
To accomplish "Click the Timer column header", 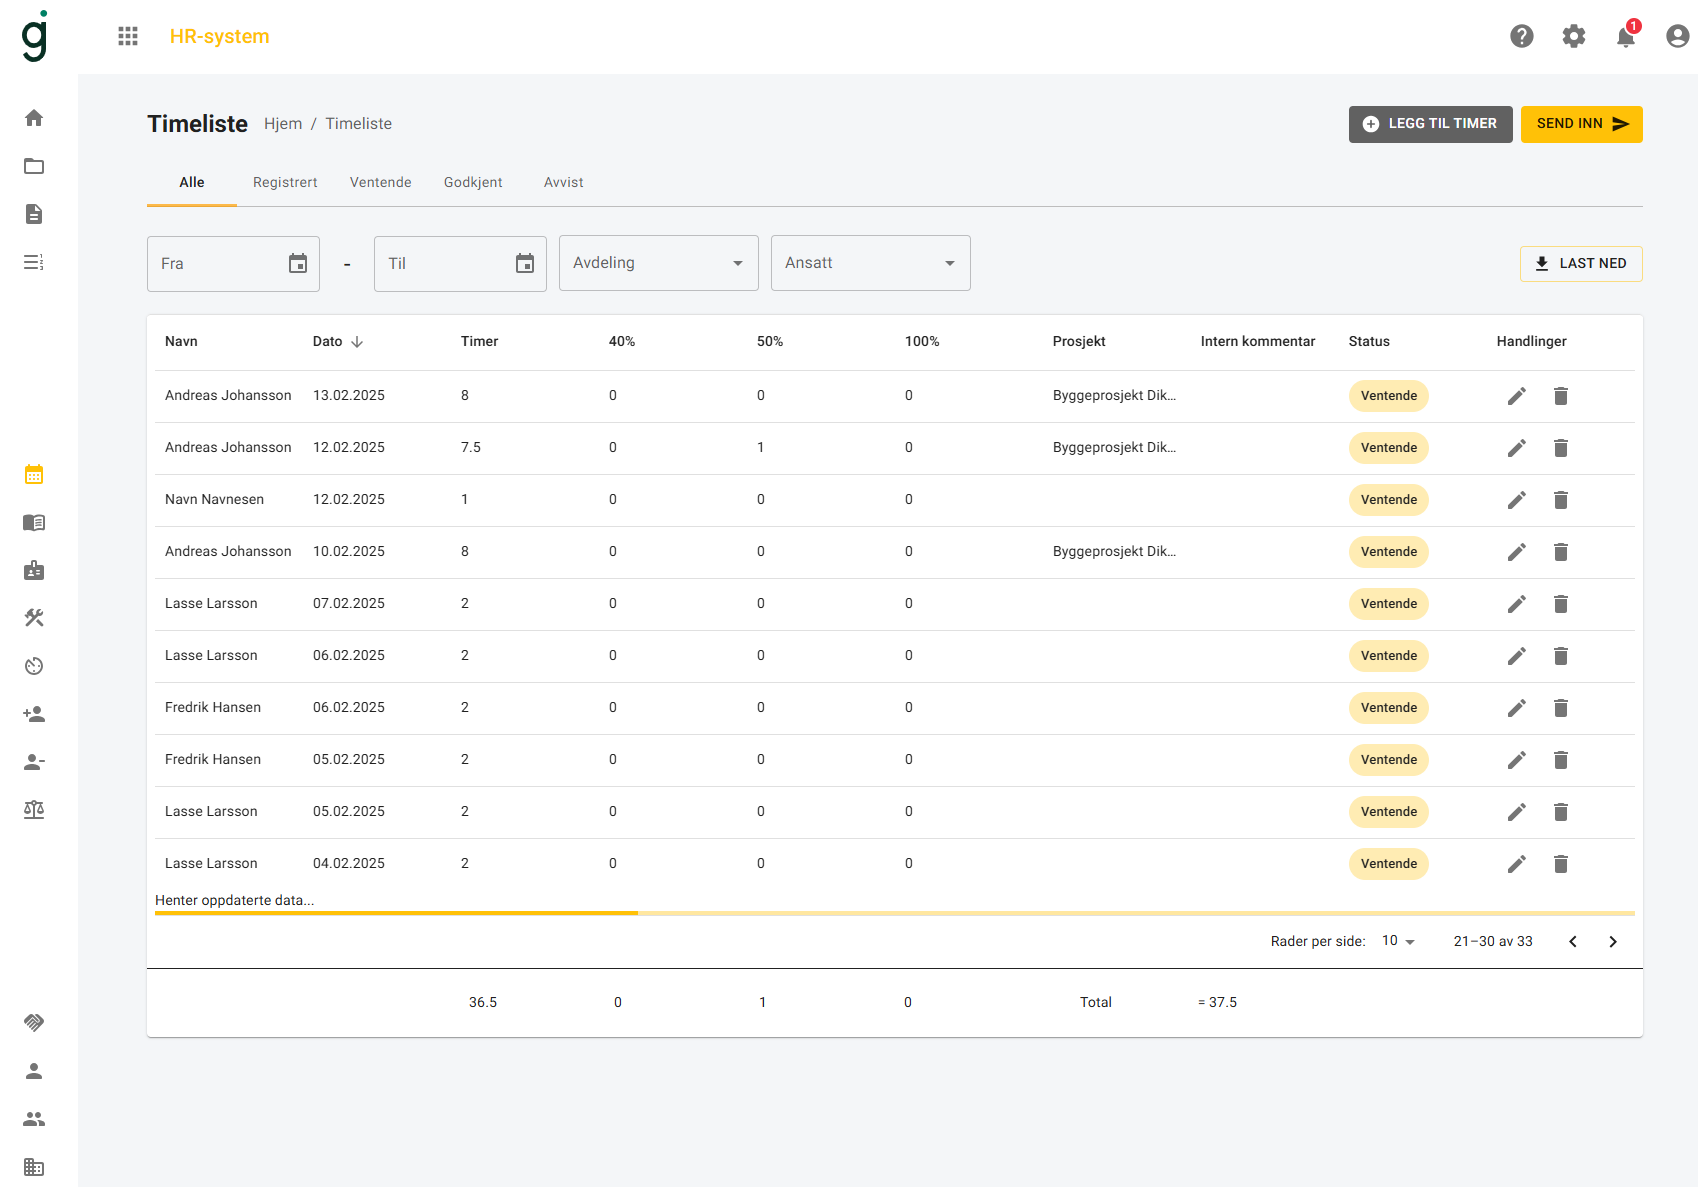I will (x=480, y=342).
